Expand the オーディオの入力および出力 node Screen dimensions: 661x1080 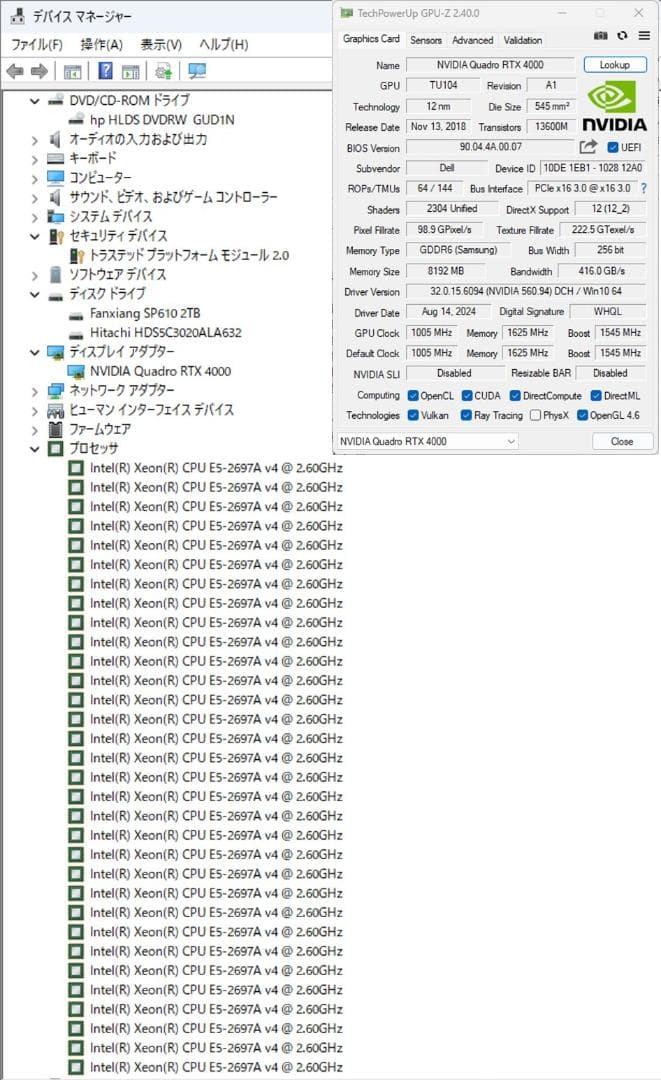[34, 140]
